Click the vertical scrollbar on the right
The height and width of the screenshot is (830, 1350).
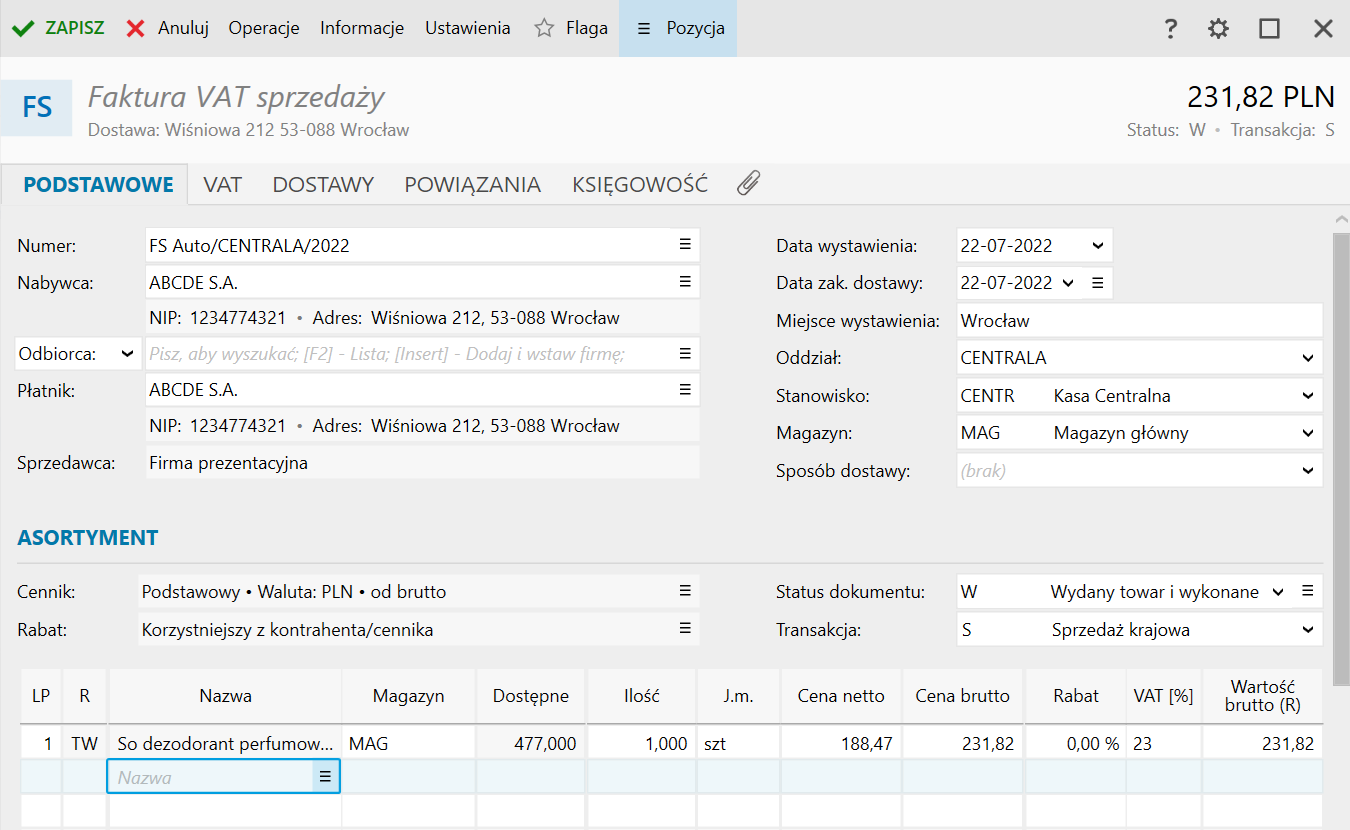pos(1341,460)
